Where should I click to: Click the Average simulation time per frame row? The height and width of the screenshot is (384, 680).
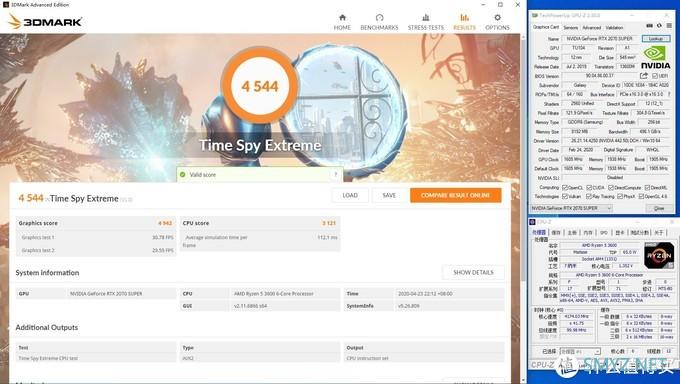pyautogui.click(x=260, y=241)
